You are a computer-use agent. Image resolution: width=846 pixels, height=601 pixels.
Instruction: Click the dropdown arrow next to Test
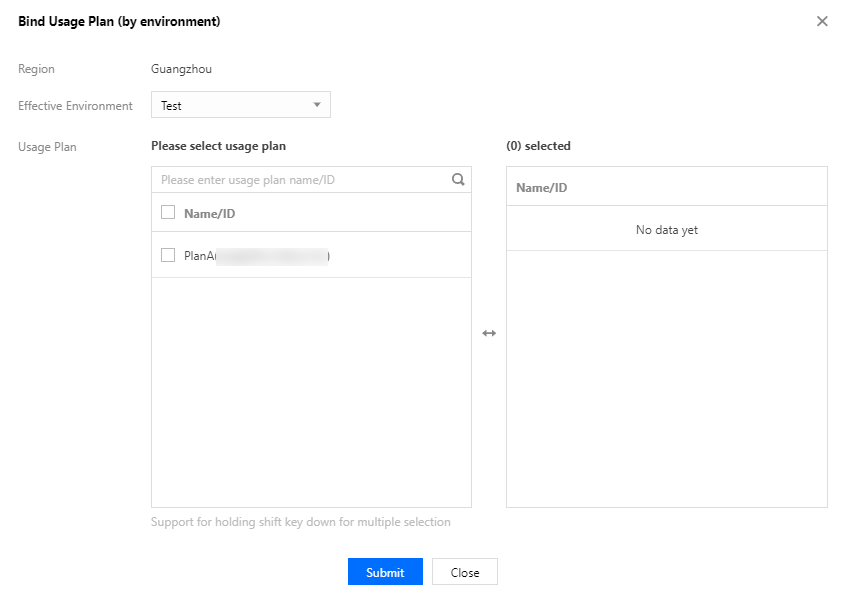[317, 105]
